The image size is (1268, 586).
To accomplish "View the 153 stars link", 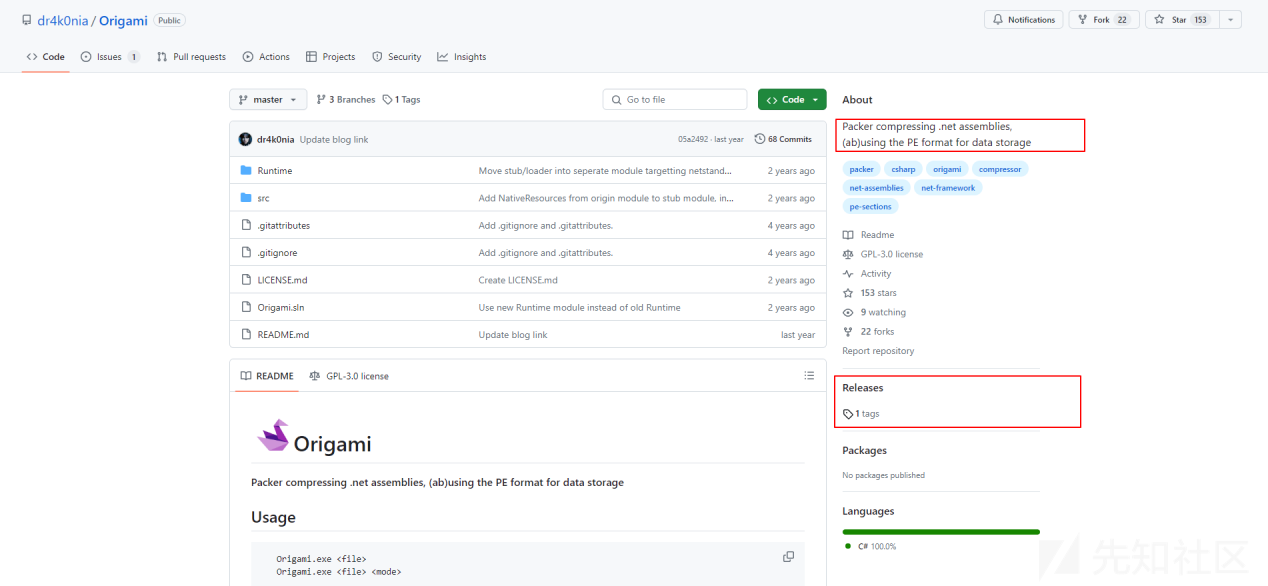I will pyautogui.click(x=870, y=293).
